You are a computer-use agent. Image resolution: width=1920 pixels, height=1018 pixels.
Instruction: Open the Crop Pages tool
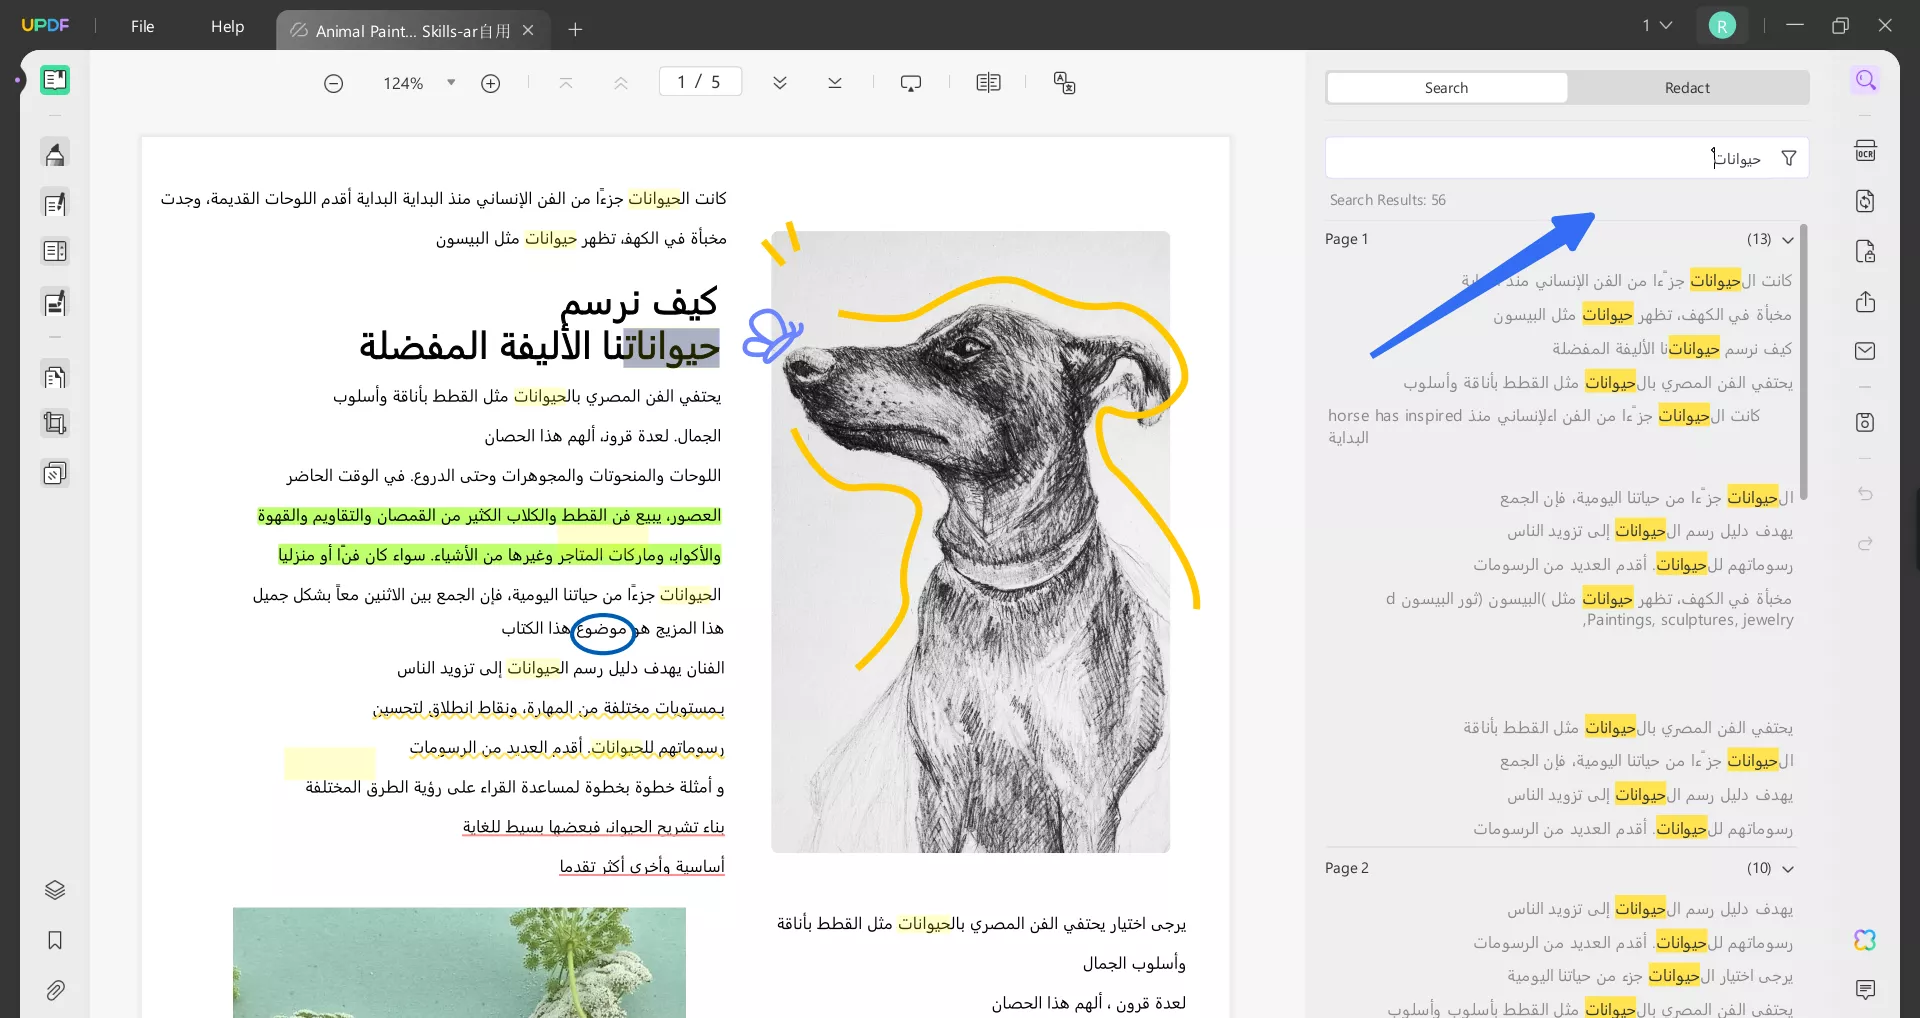[54, 423]
